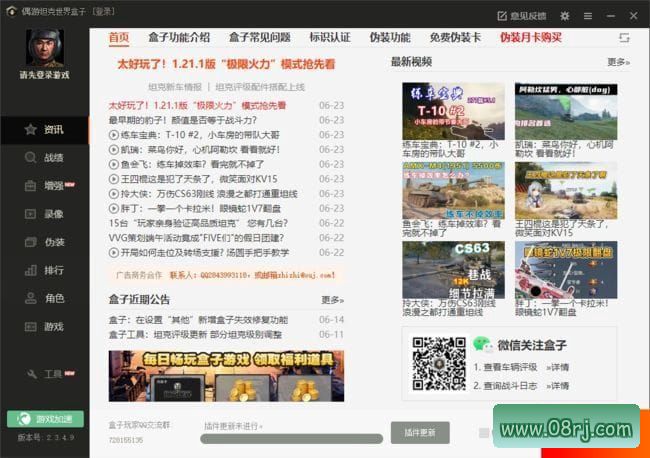Click the 微信关注盒子 heading
Image resolution: width=650 pixels, height=458 pixels.
click(532, 345)
